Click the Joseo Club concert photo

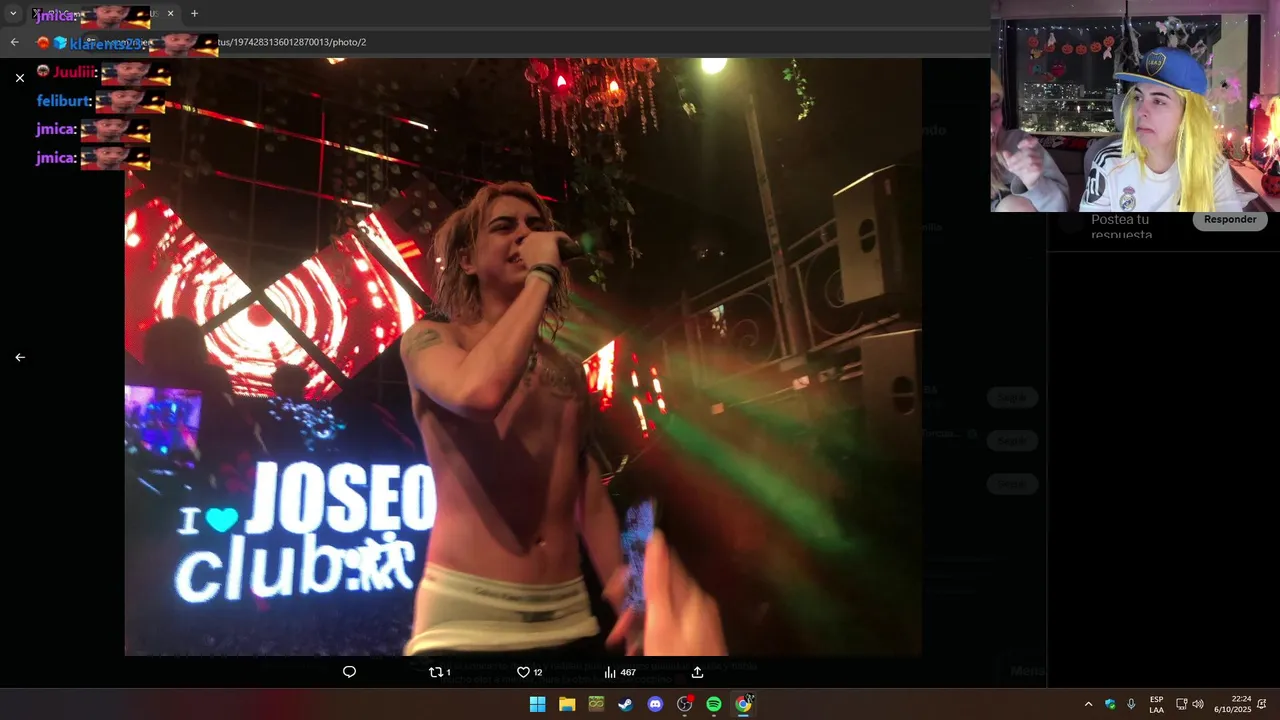pos(523,357)
